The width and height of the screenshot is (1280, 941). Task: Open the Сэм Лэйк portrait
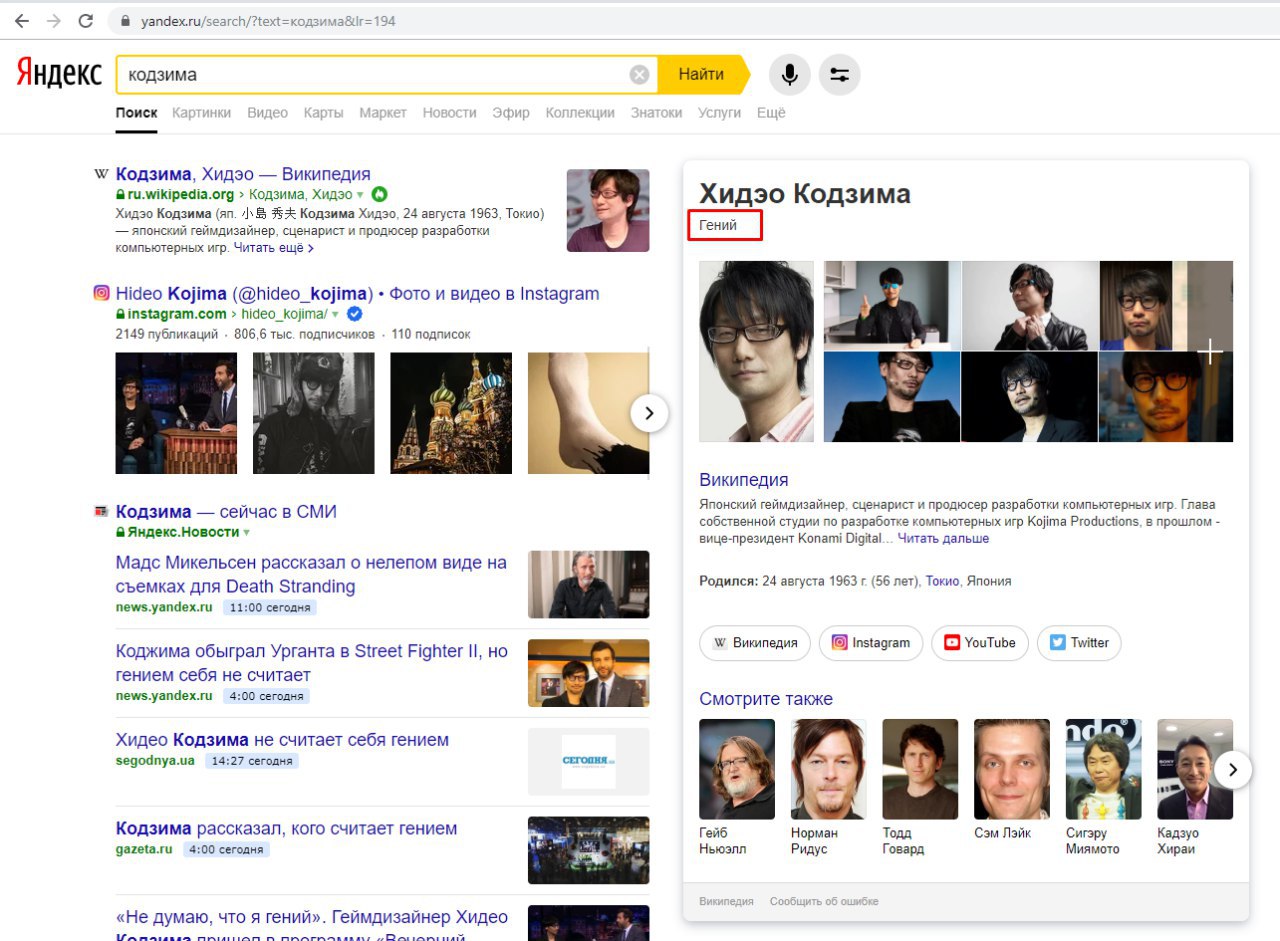1012,769
